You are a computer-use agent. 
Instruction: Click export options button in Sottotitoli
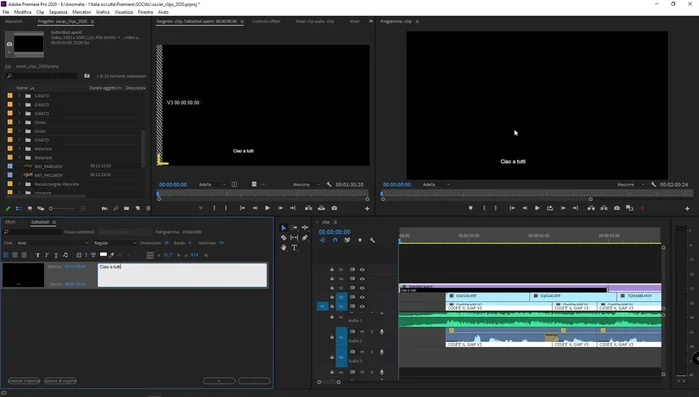point(60,381)
